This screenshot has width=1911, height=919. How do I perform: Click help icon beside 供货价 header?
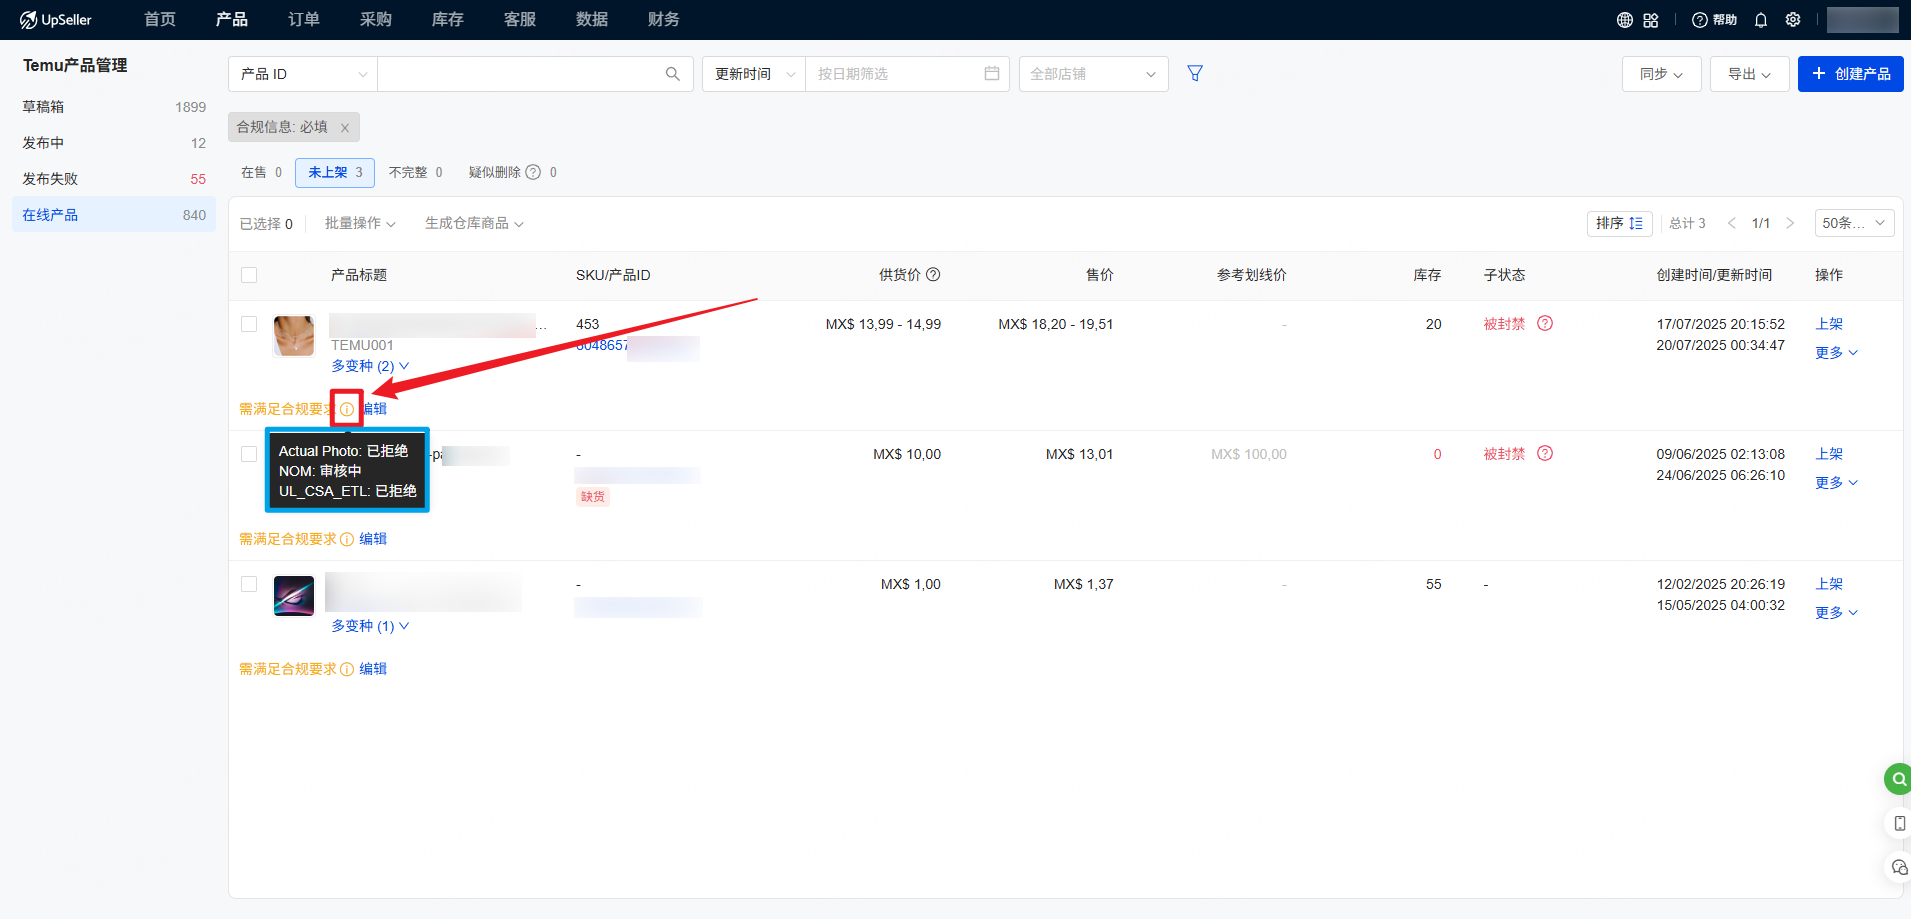click(933, 275)
